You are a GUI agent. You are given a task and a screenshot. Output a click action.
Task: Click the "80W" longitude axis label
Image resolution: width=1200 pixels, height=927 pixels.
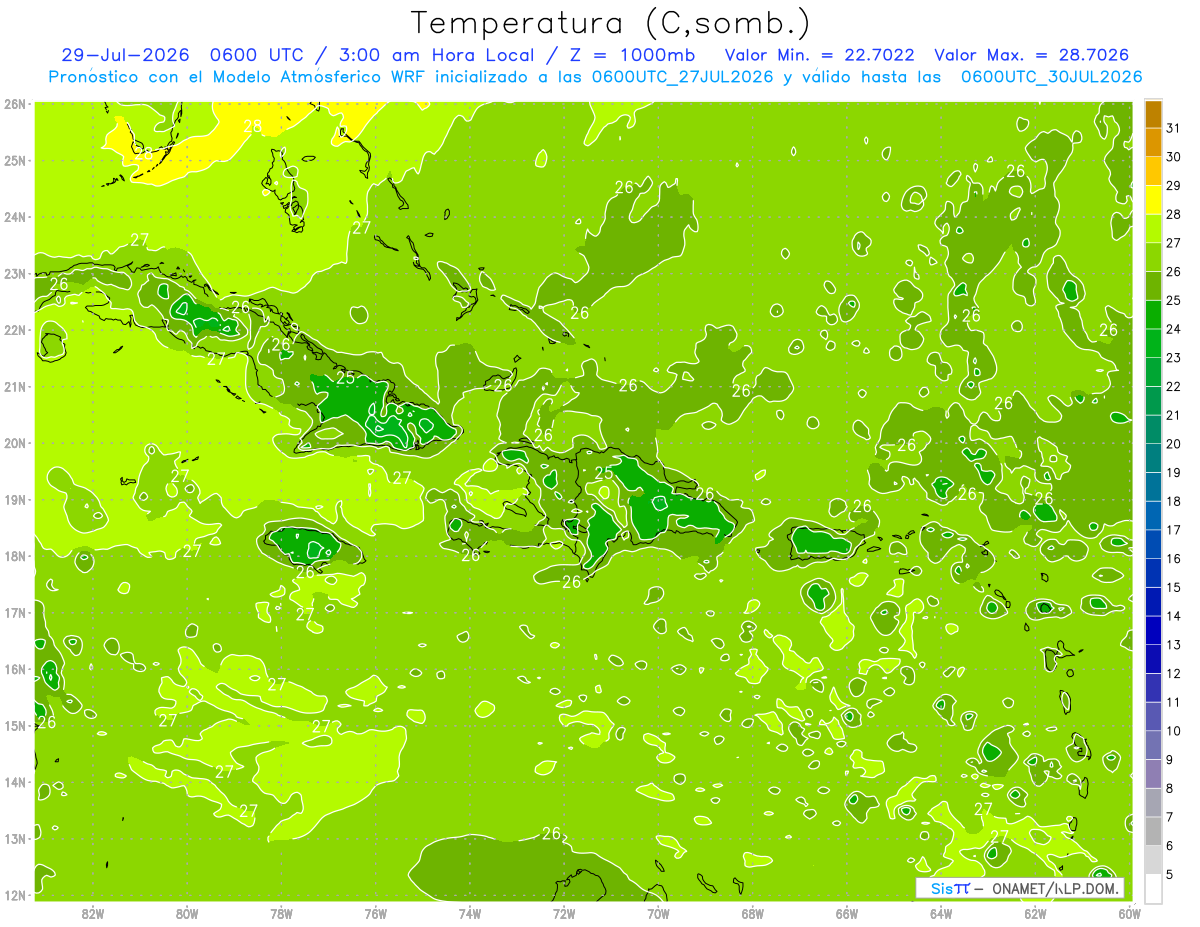187,914
